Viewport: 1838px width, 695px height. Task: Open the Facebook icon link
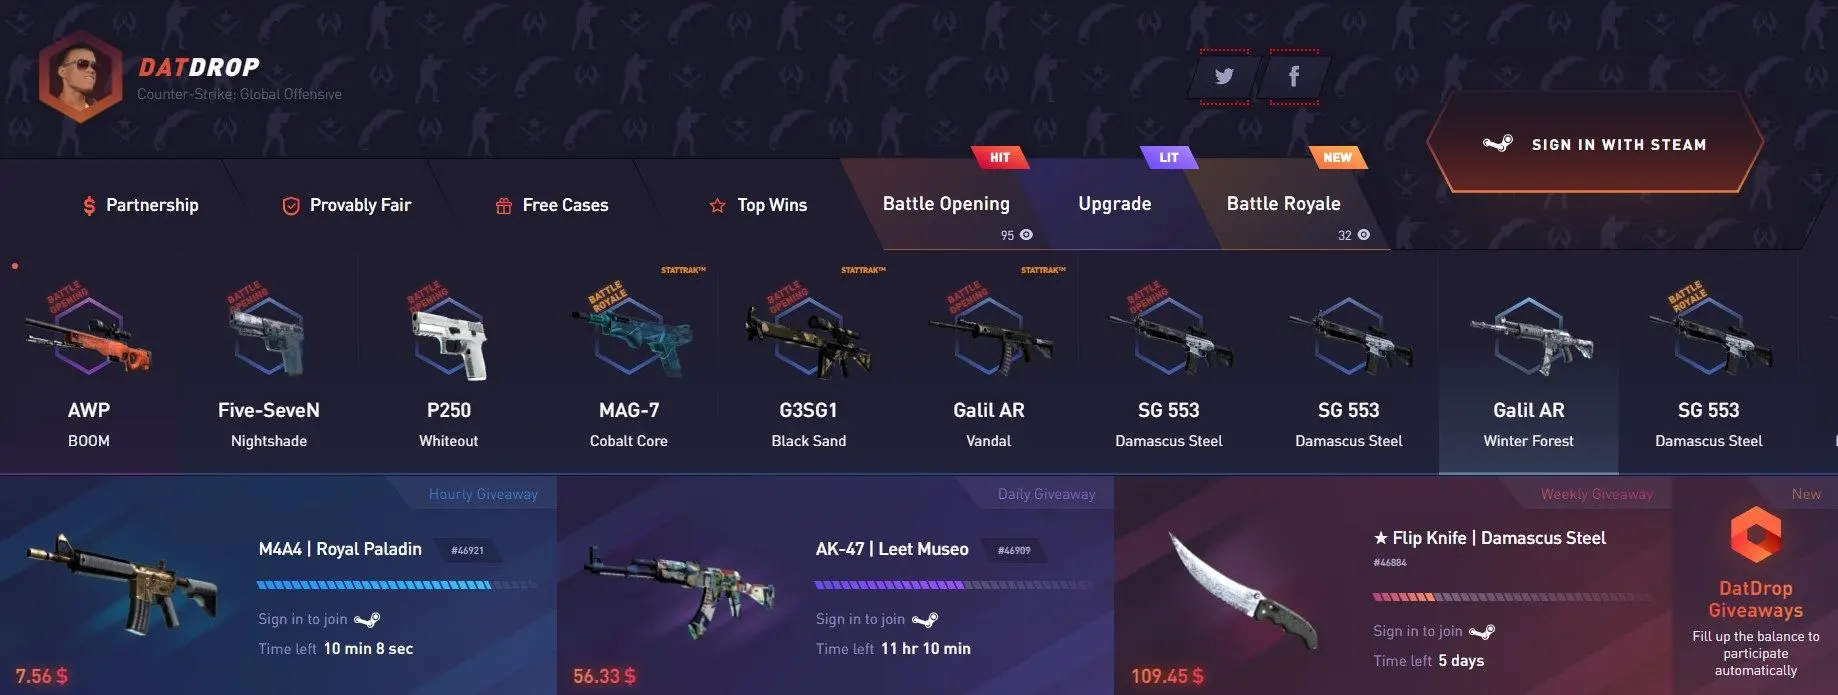(x=1294, y=77)
